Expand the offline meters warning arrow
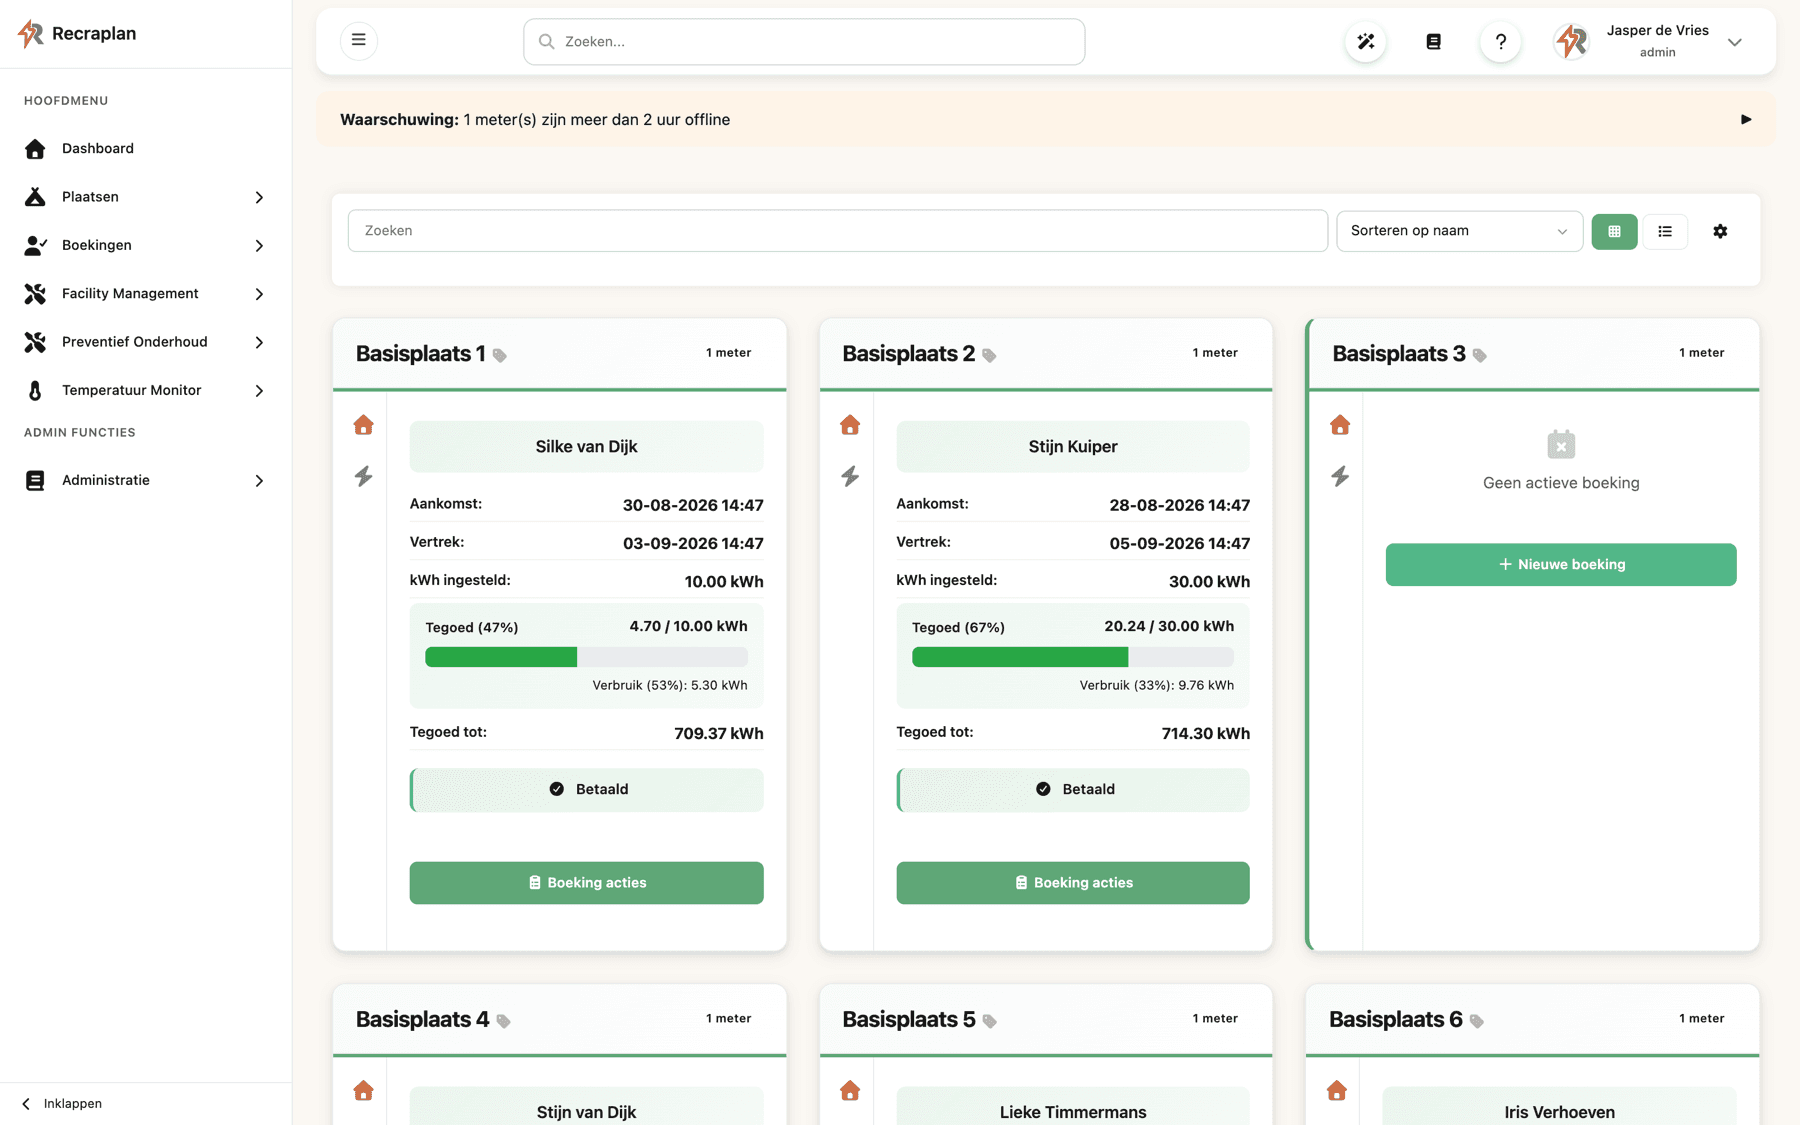 [x=1746, y=120]
